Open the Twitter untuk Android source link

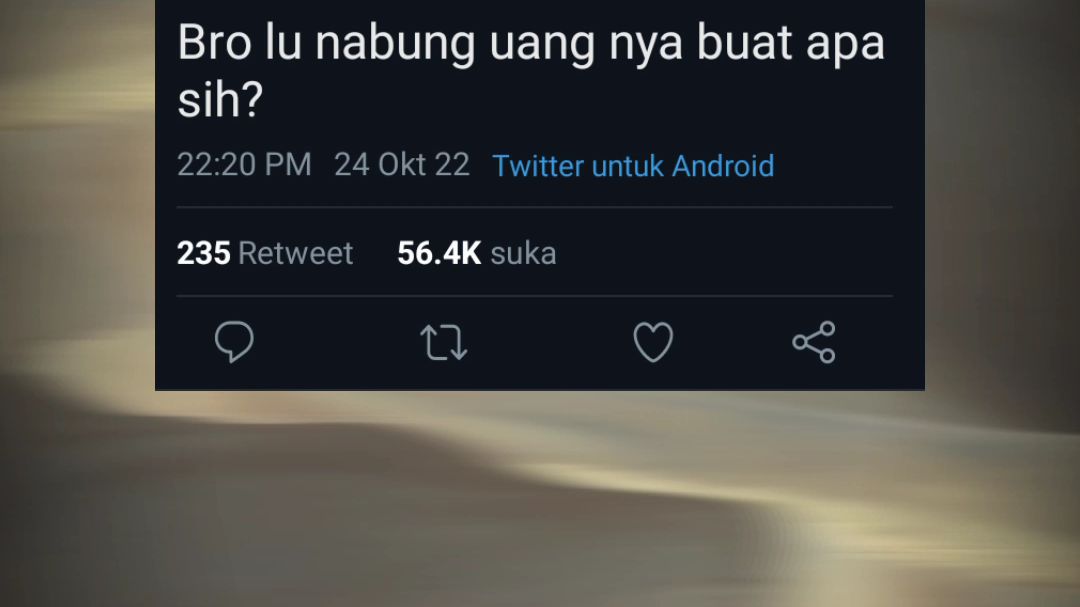tap(633, 166)
